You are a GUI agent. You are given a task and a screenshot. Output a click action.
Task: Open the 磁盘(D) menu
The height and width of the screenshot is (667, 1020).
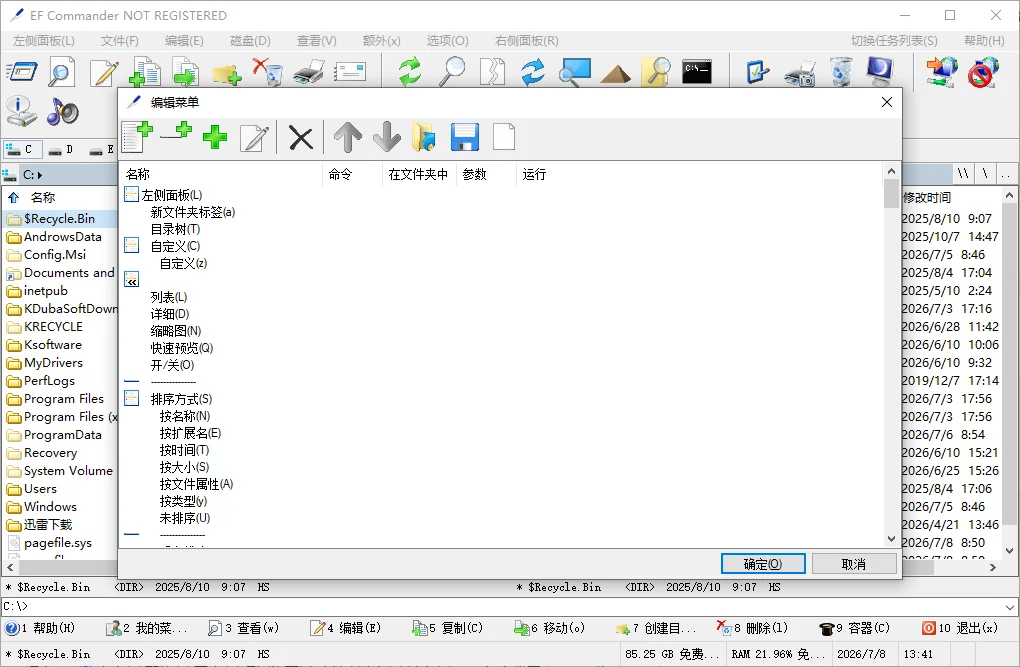[250, 40]
